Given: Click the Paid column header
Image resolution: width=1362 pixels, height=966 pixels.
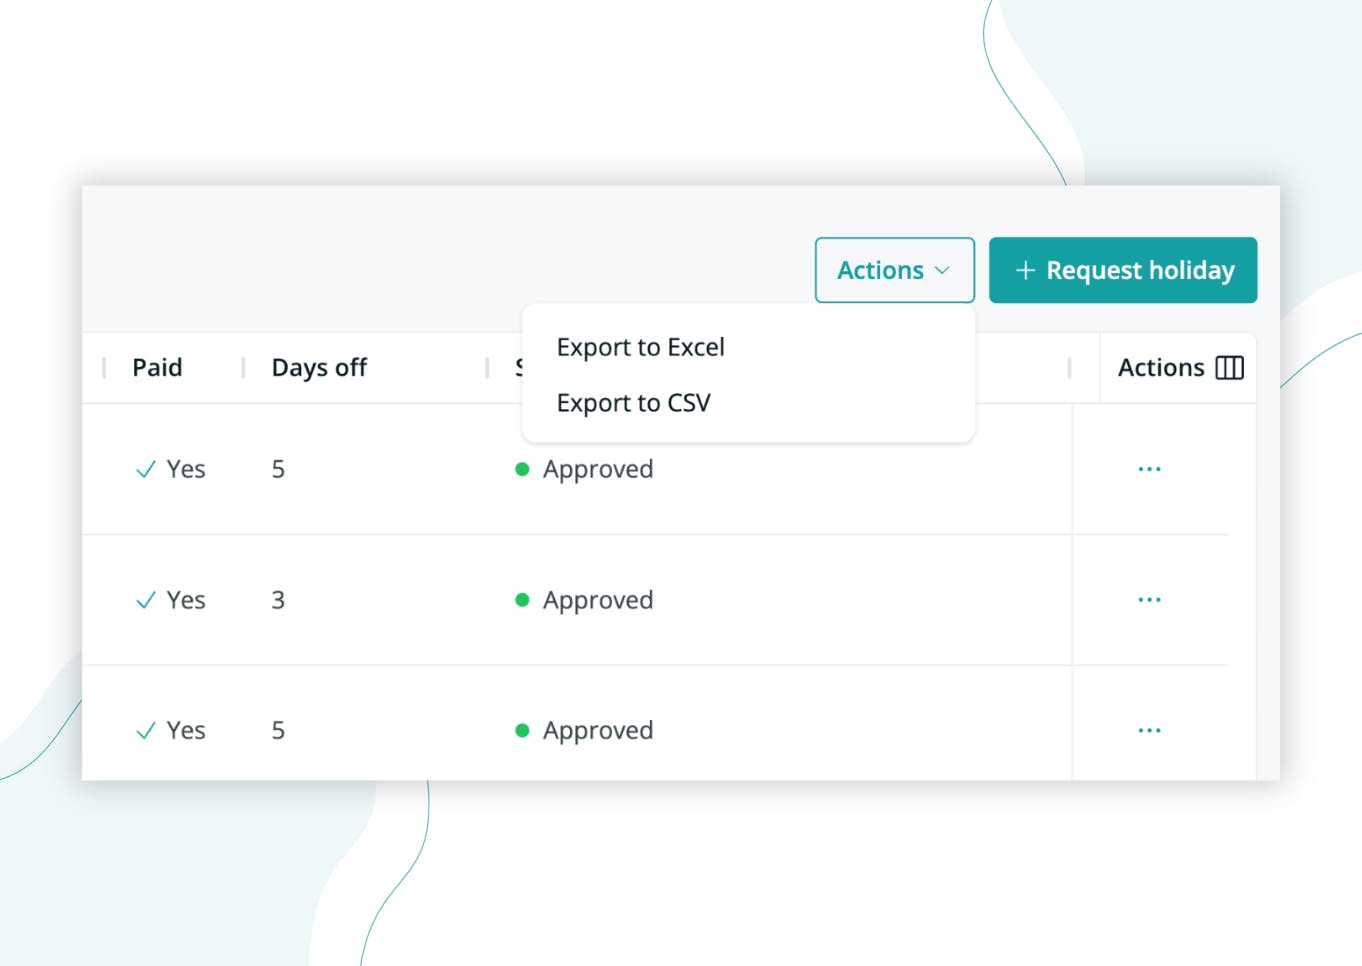Looking at the screenshot, I should 157,368.
